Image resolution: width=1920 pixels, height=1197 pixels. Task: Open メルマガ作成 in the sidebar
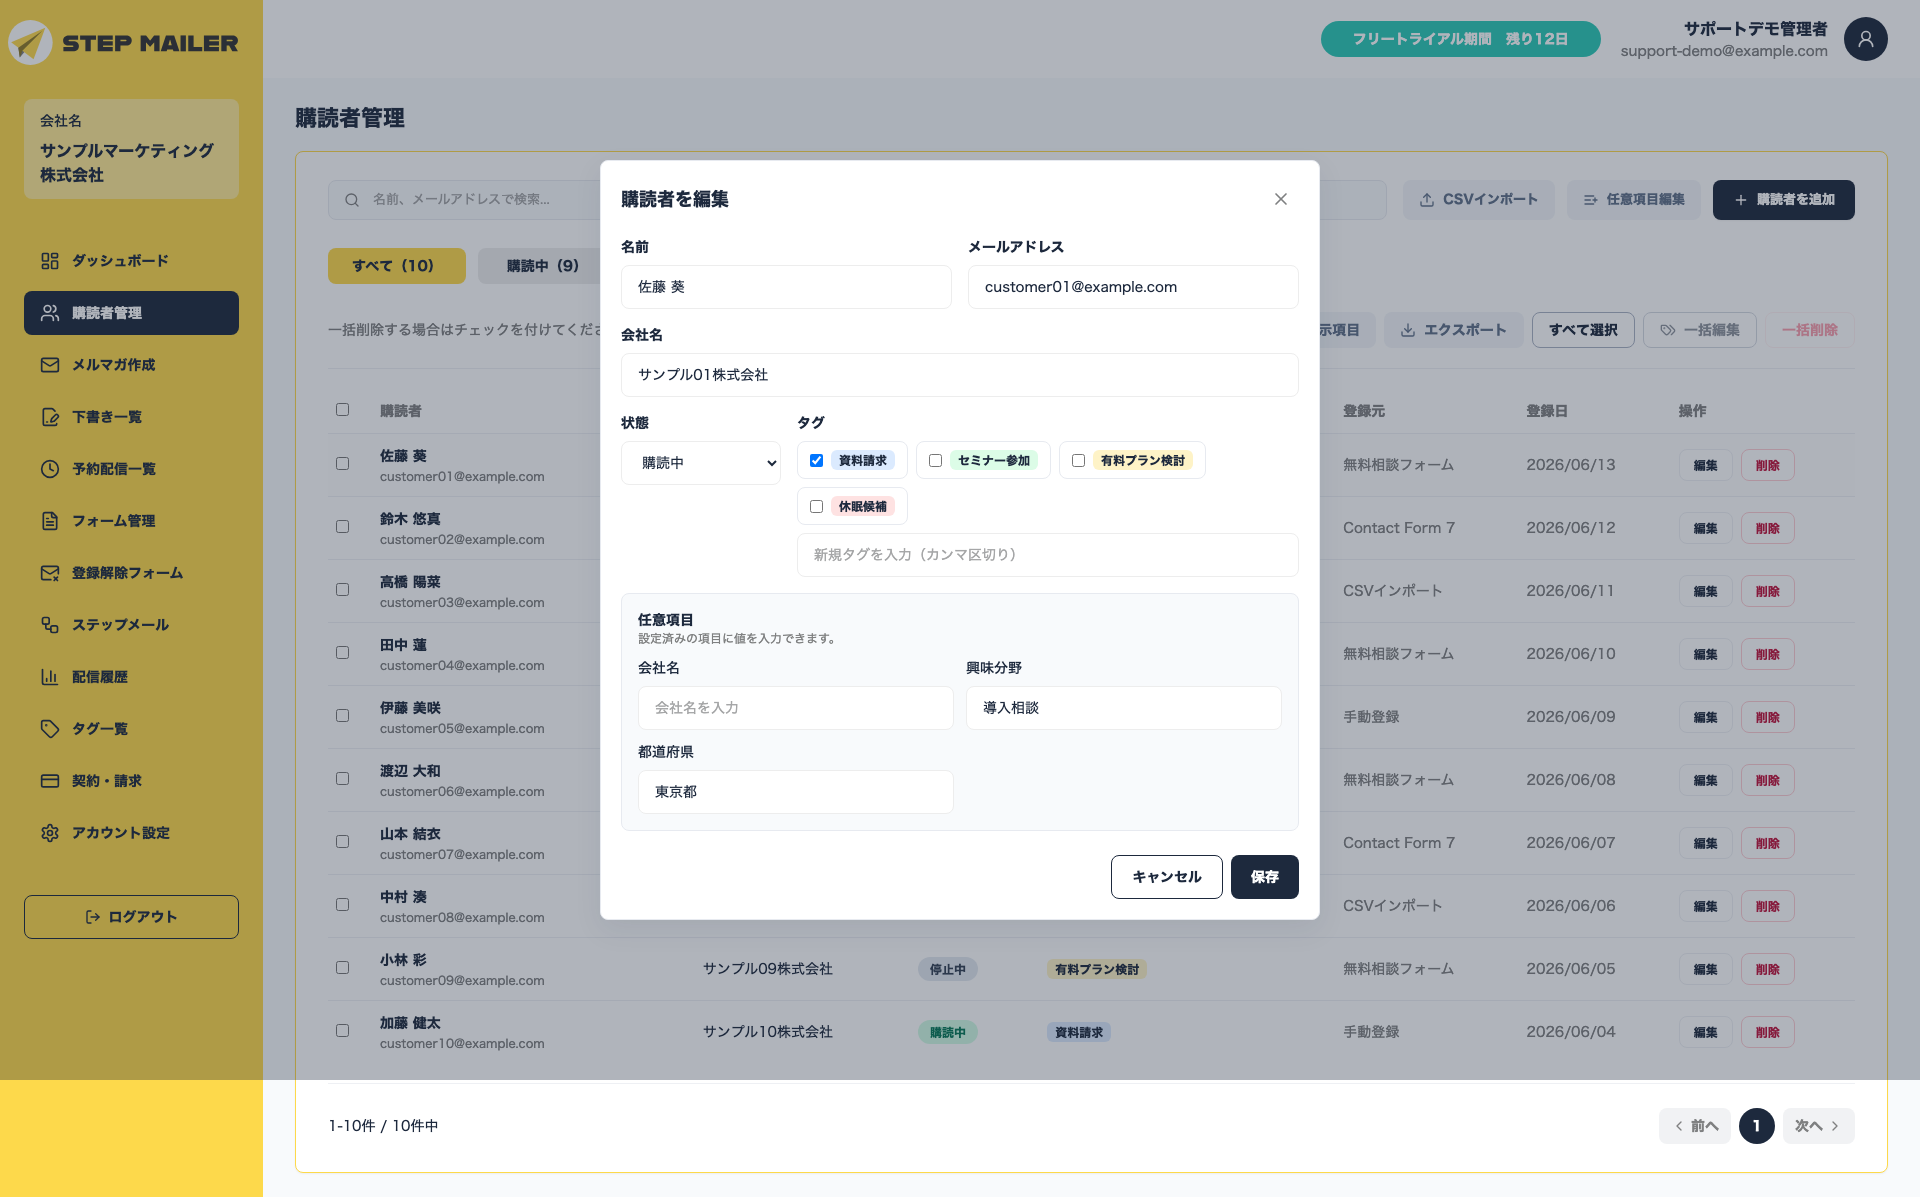tap(131, 365)
